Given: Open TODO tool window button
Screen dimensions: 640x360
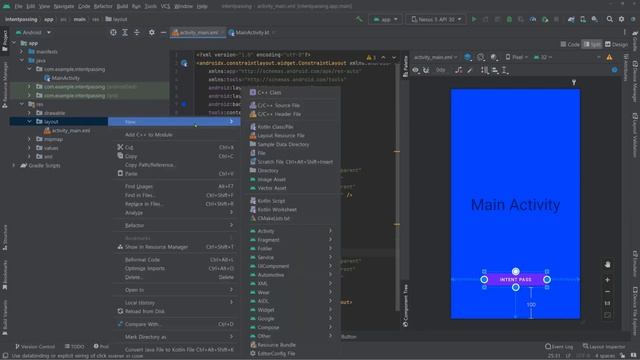Looking at the screenshot, I should pyautogui.click(x=74, y=346).
